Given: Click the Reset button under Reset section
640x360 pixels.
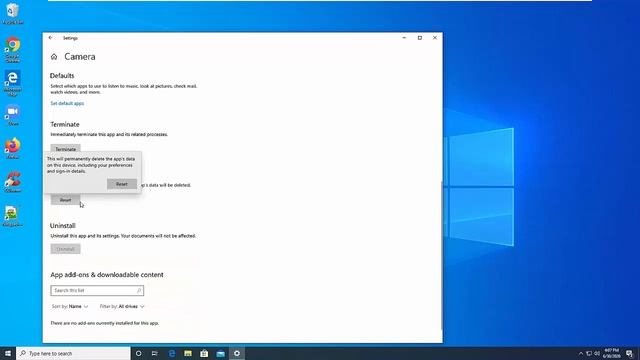Looking at the screenshot, I should coord(65,200).
